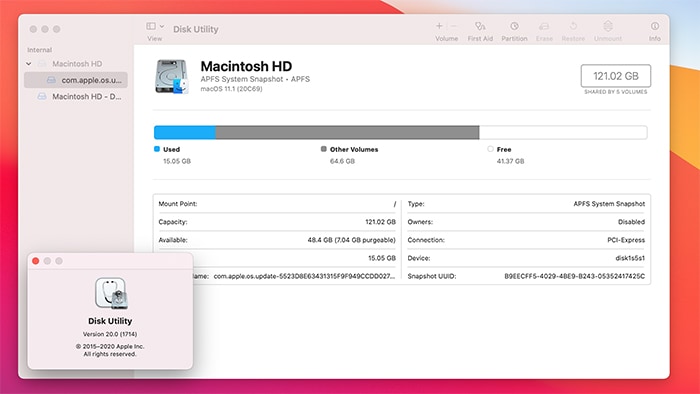Image resolution: width=700 pixels, height=394 pixels.
Task: Click the Device 'disk1s5s1' value
Action: coord(630,258)
